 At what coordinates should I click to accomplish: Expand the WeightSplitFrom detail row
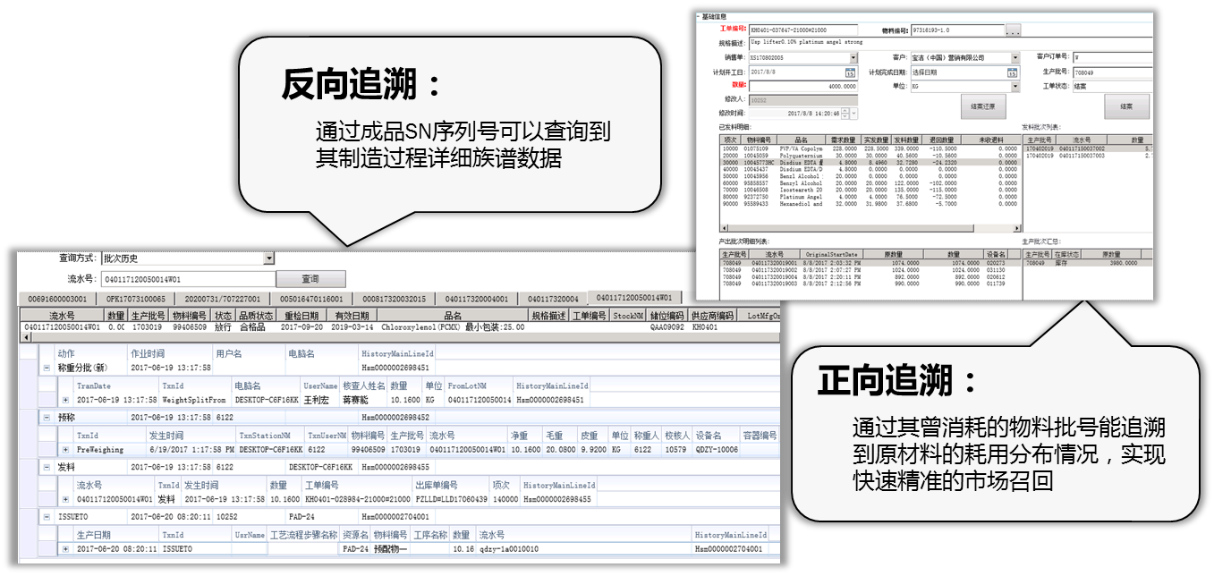coord(67,398)
